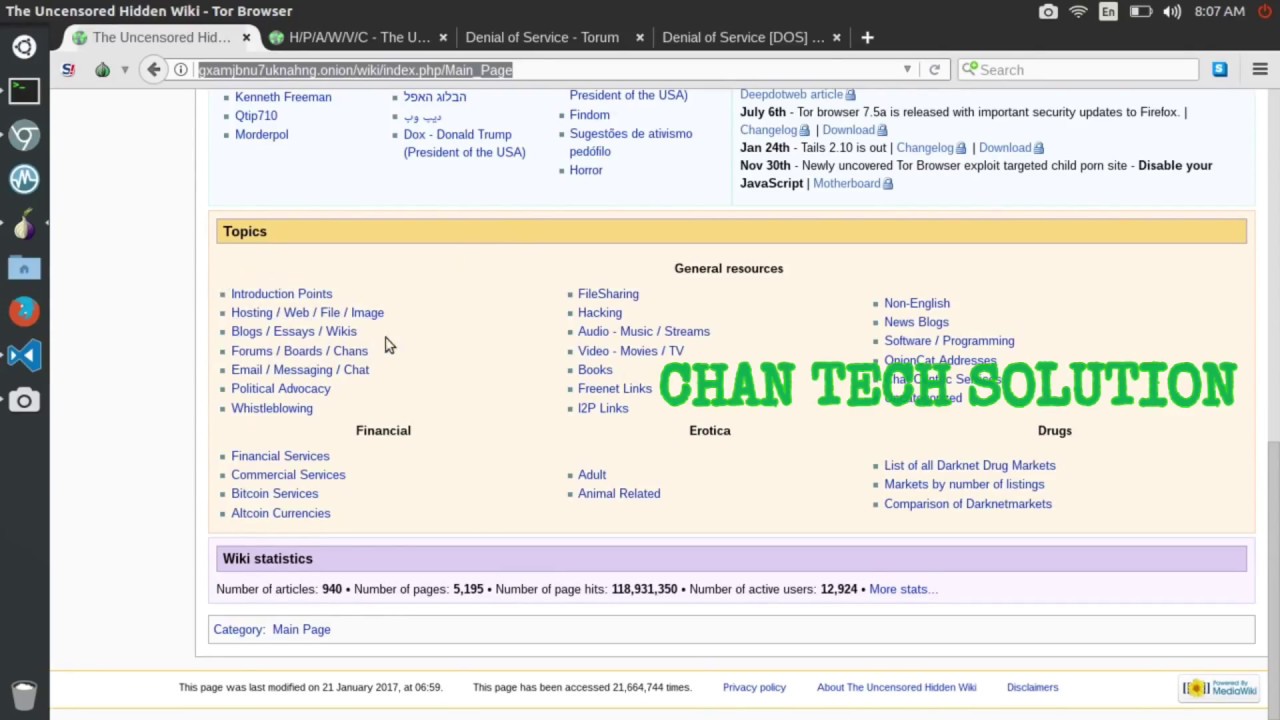
Task: Open the browser hamburger menu
Action: point(1260,70)
